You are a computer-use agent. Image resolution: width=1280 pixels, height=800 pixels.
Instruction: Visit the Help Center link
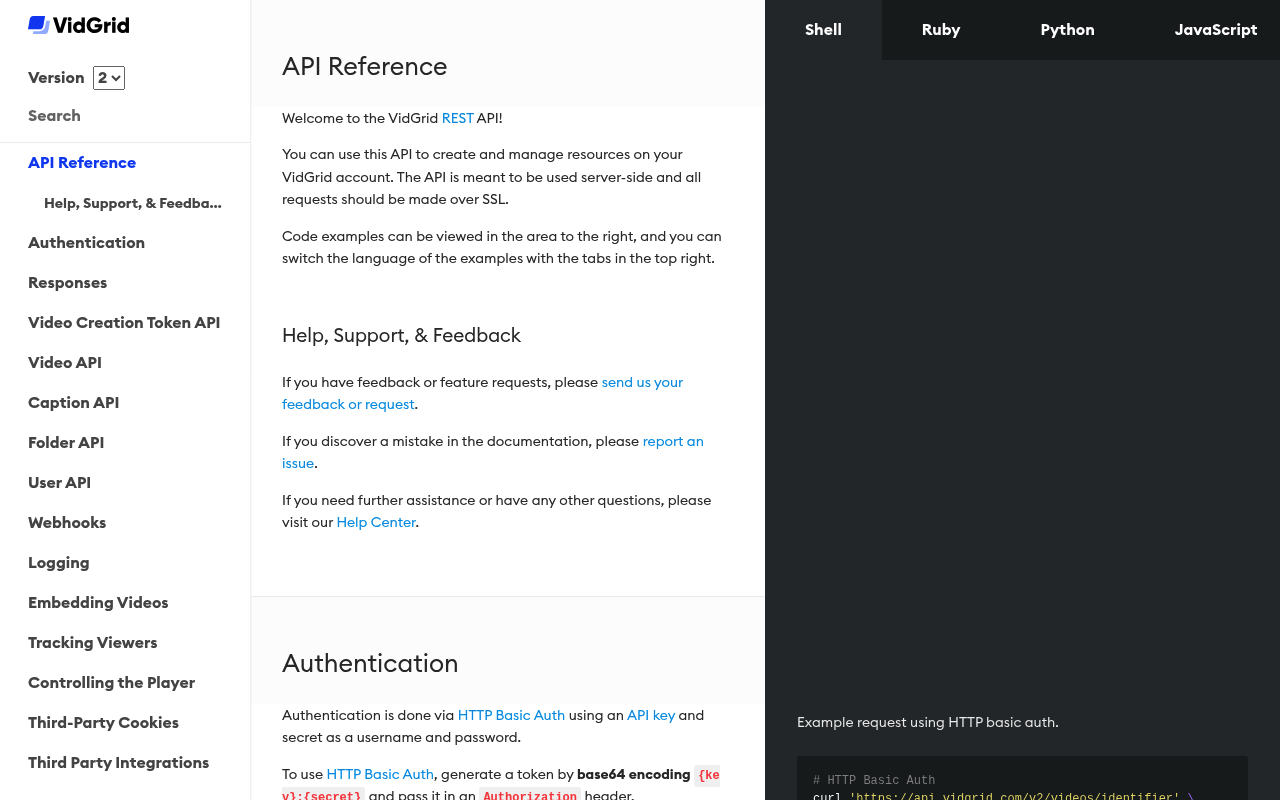[x=376, y=522]
